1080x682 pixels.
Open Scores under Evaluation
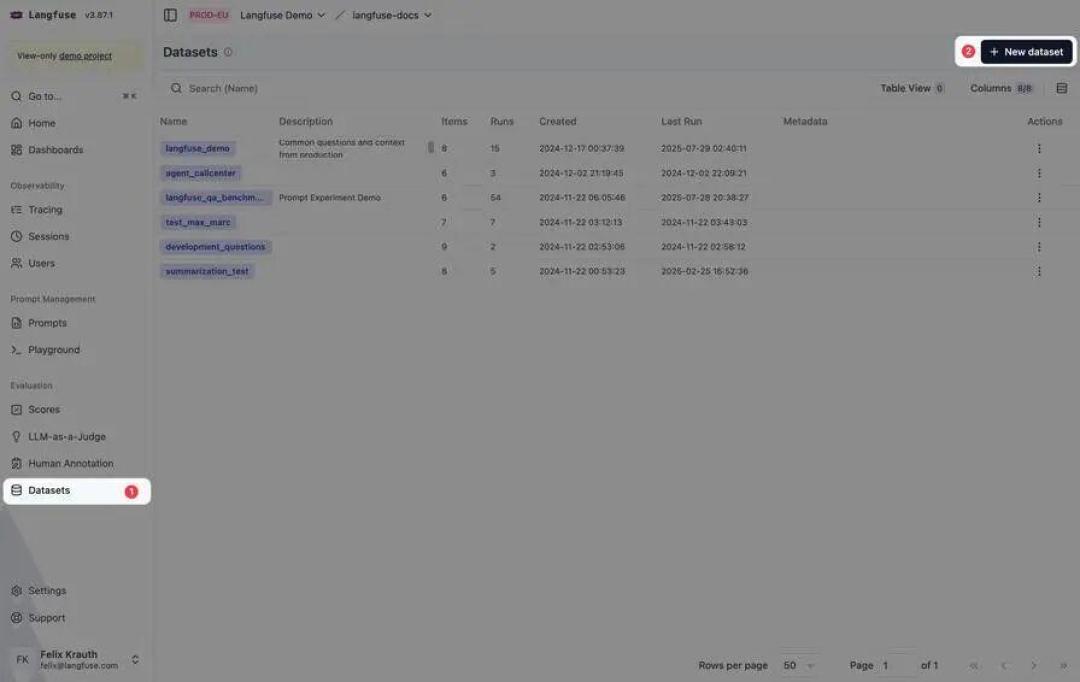point(74,410)
